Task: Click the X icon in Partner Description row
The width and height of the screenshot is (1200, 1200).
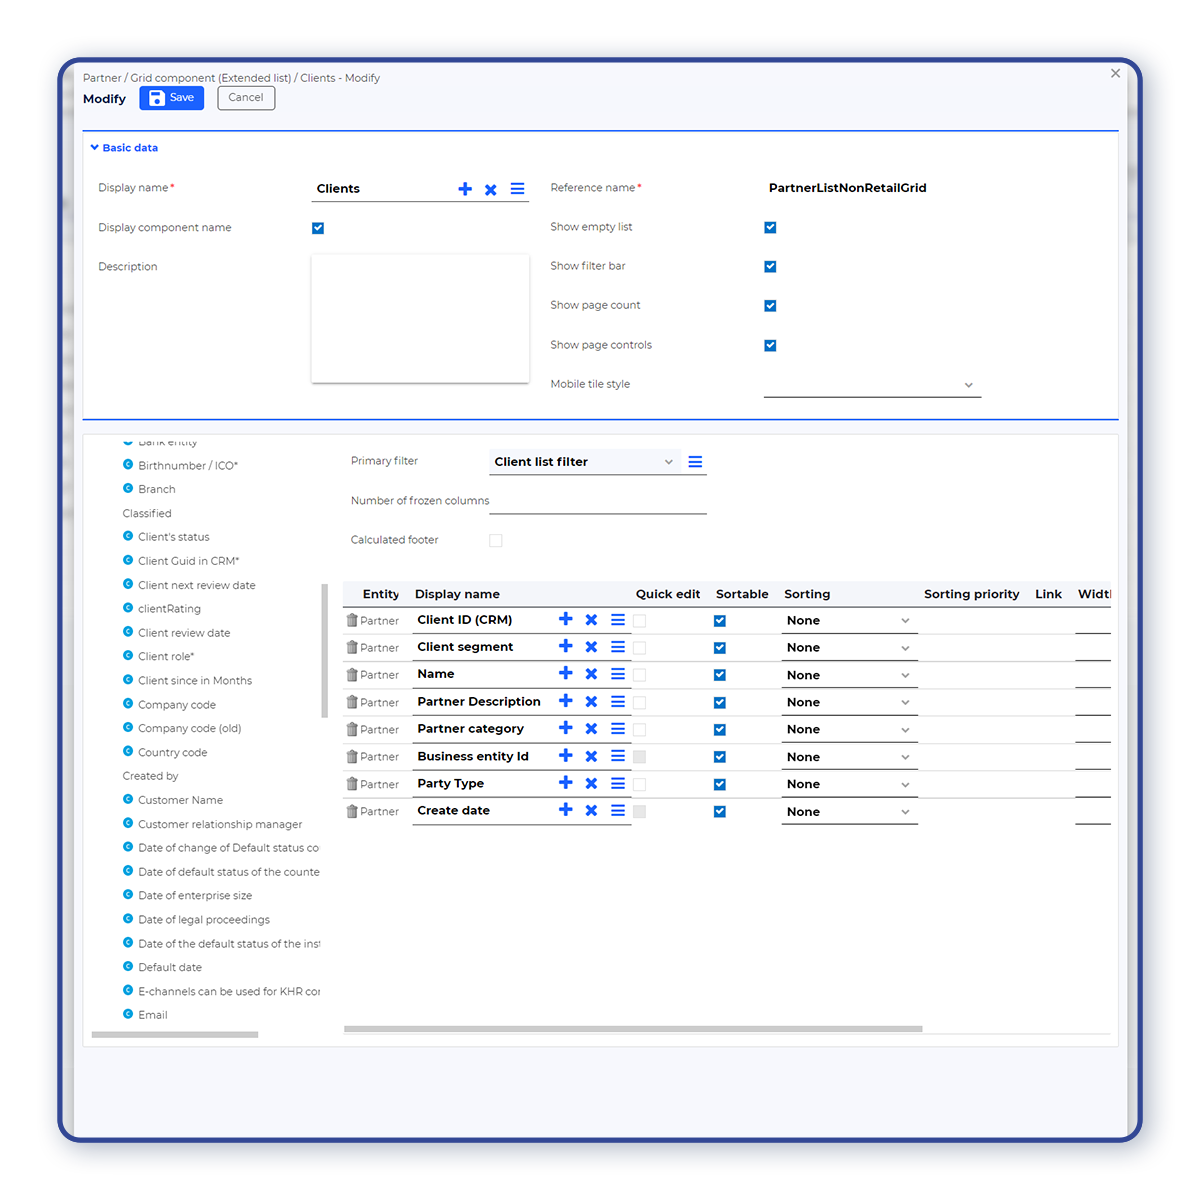Action: coord(591,702)
